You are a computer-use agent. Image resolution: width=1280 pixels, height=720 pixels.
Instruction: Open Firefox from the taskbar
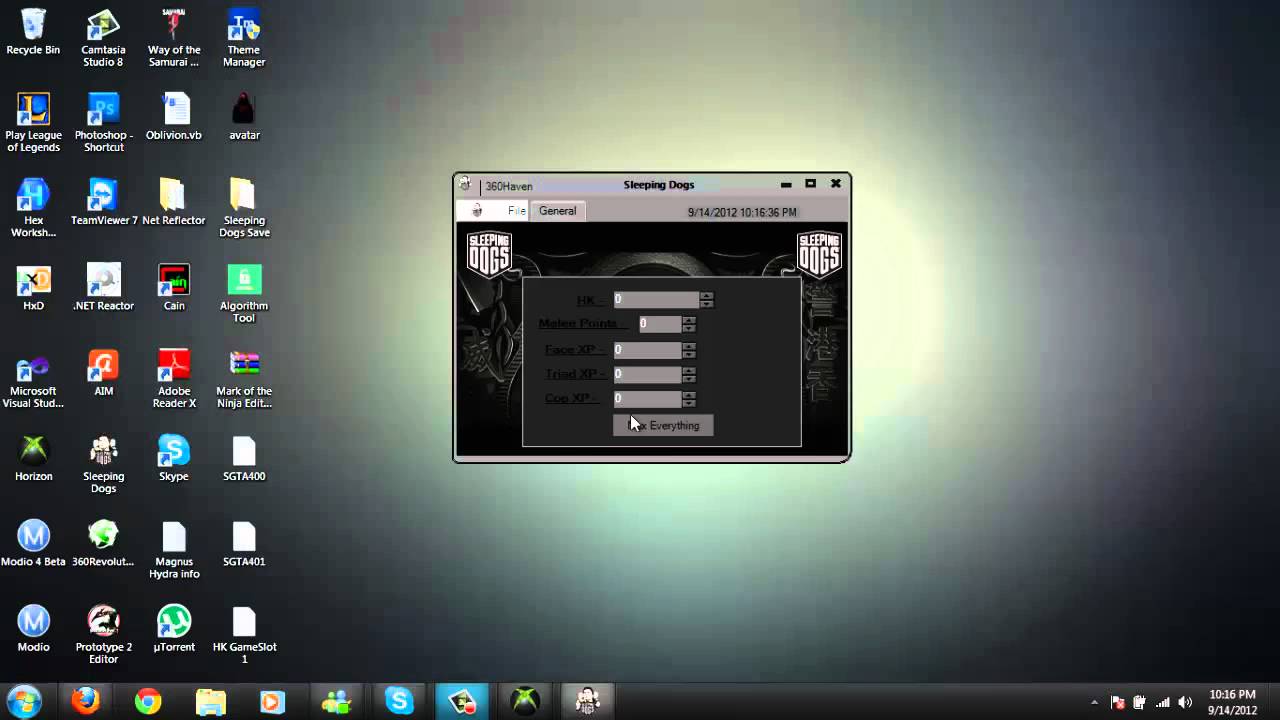[x=86, y=701]
